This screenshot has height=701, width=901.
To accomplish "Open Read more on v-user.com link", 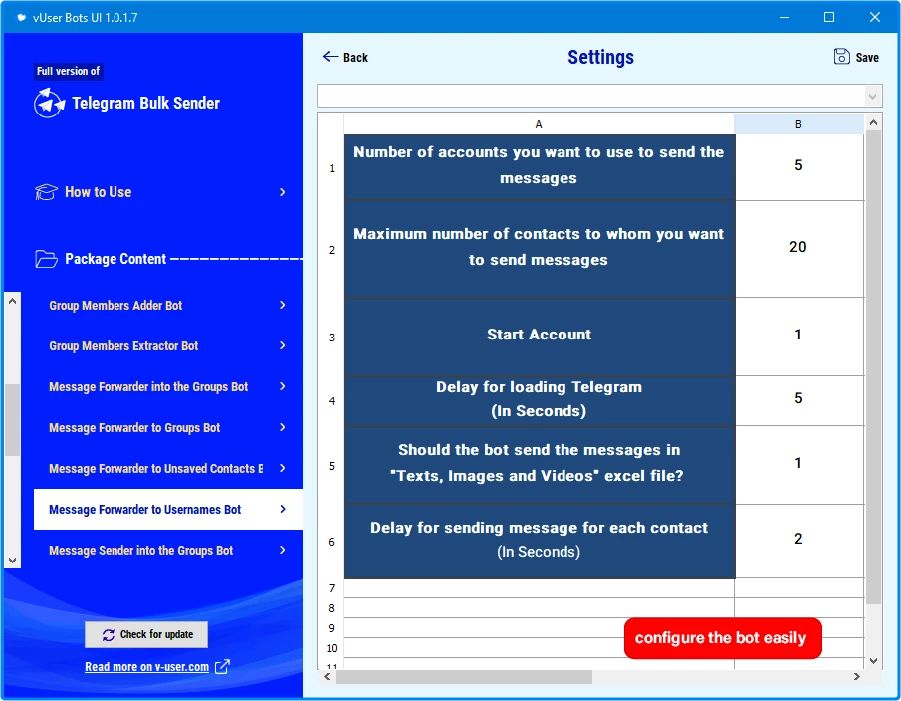I will (147, 667).
